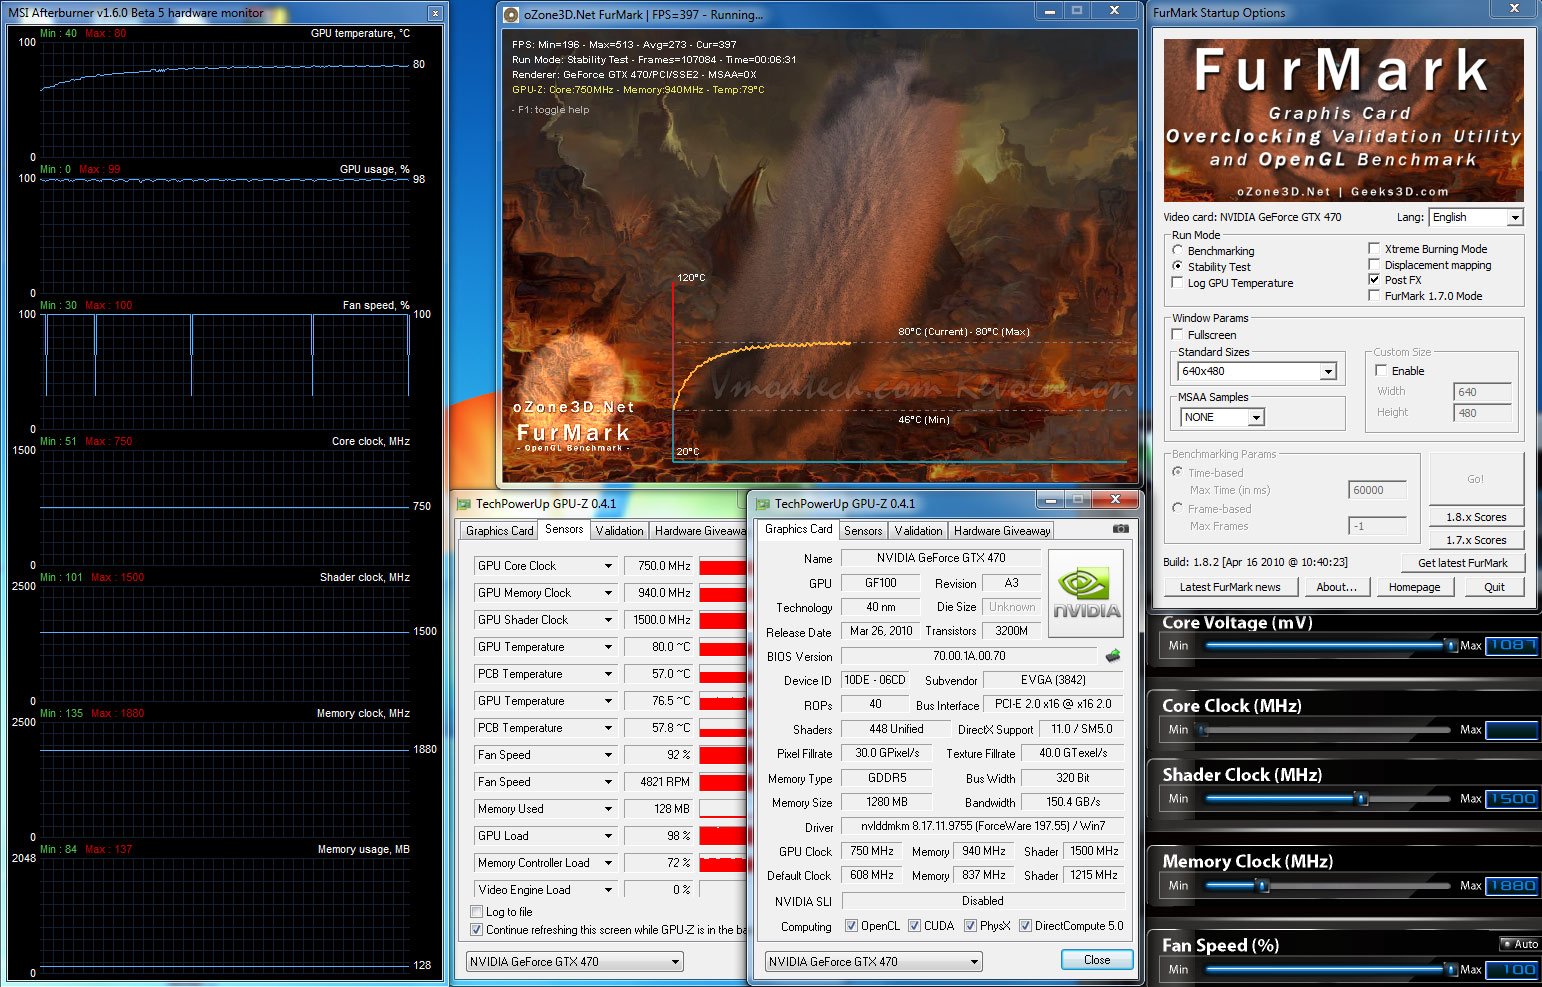This screenshot has width=1542, height=987.
Task: Click the Custom Size Height field
Action: coord(1481,413)
